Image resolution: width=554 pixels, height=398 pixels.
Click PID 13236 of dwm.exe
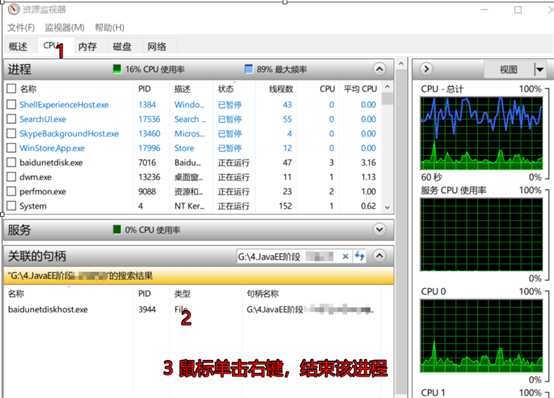pyautogui.click(x=149, y=177)
